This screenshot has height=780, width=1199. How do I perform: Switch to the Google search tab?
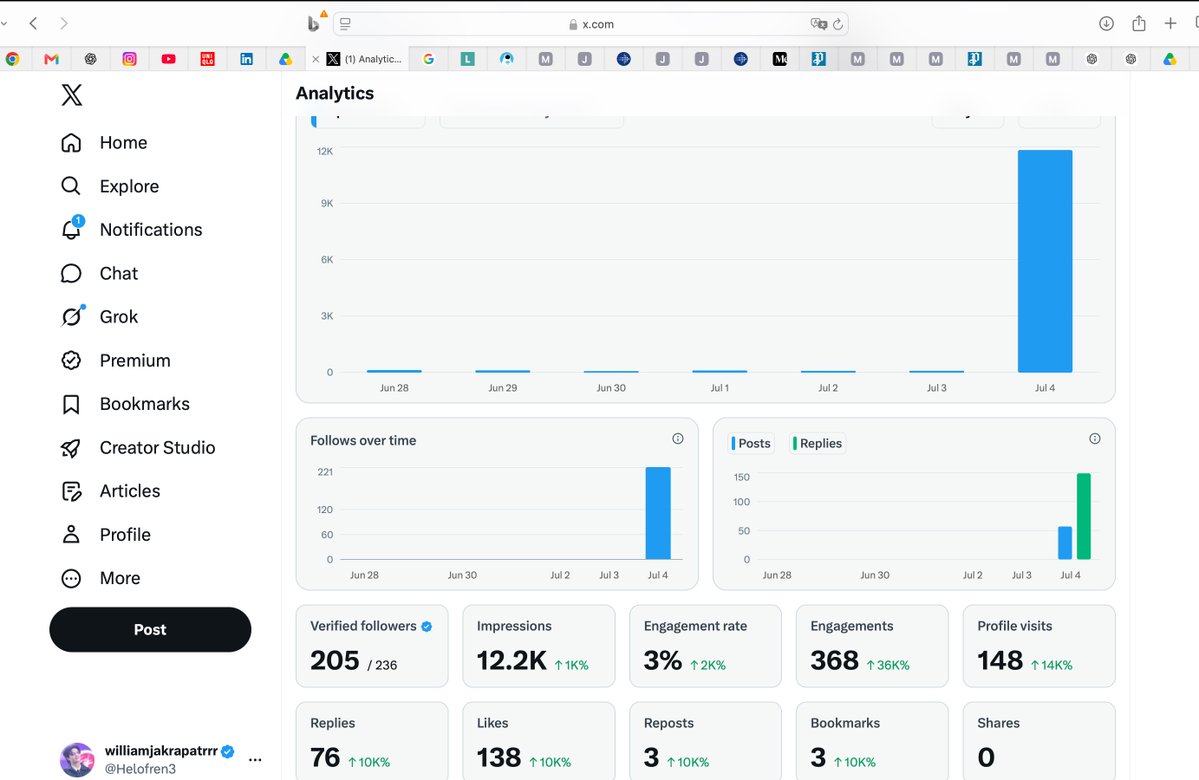click(428, 59)
